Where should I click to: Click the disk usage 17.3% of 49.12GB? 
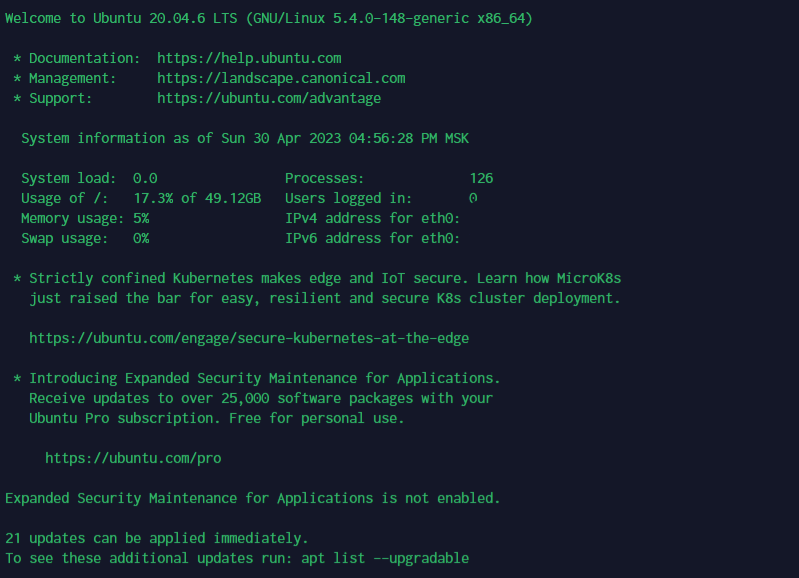pos(197,198)
